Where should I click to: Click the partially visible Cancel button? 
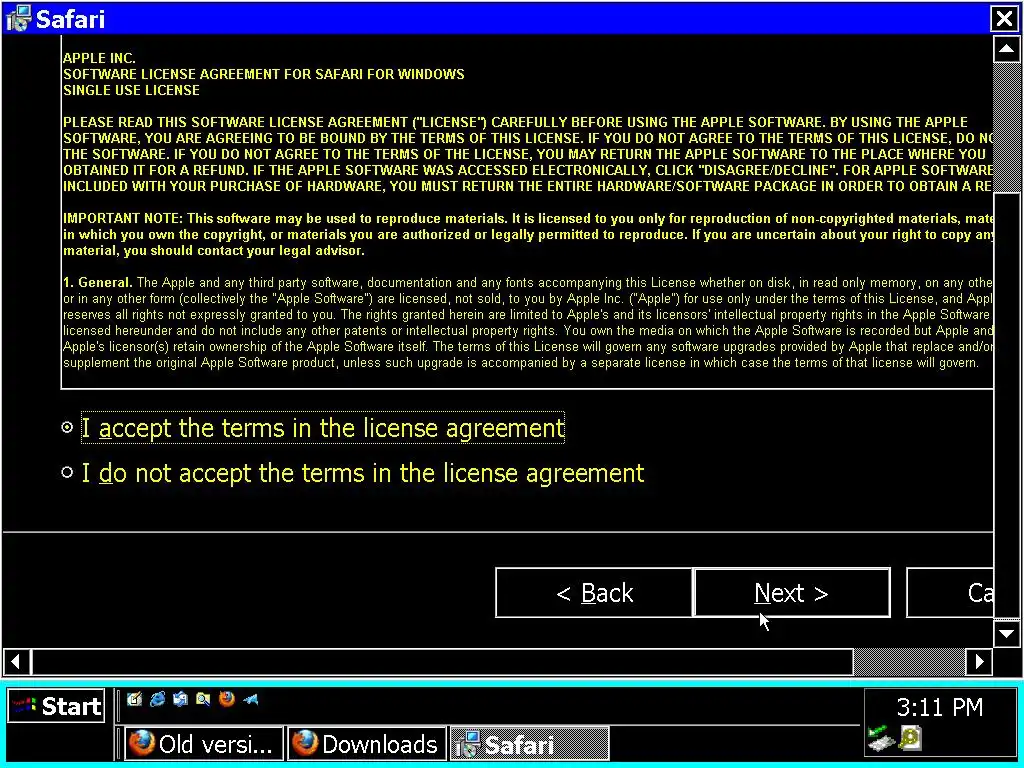[950, 593]
